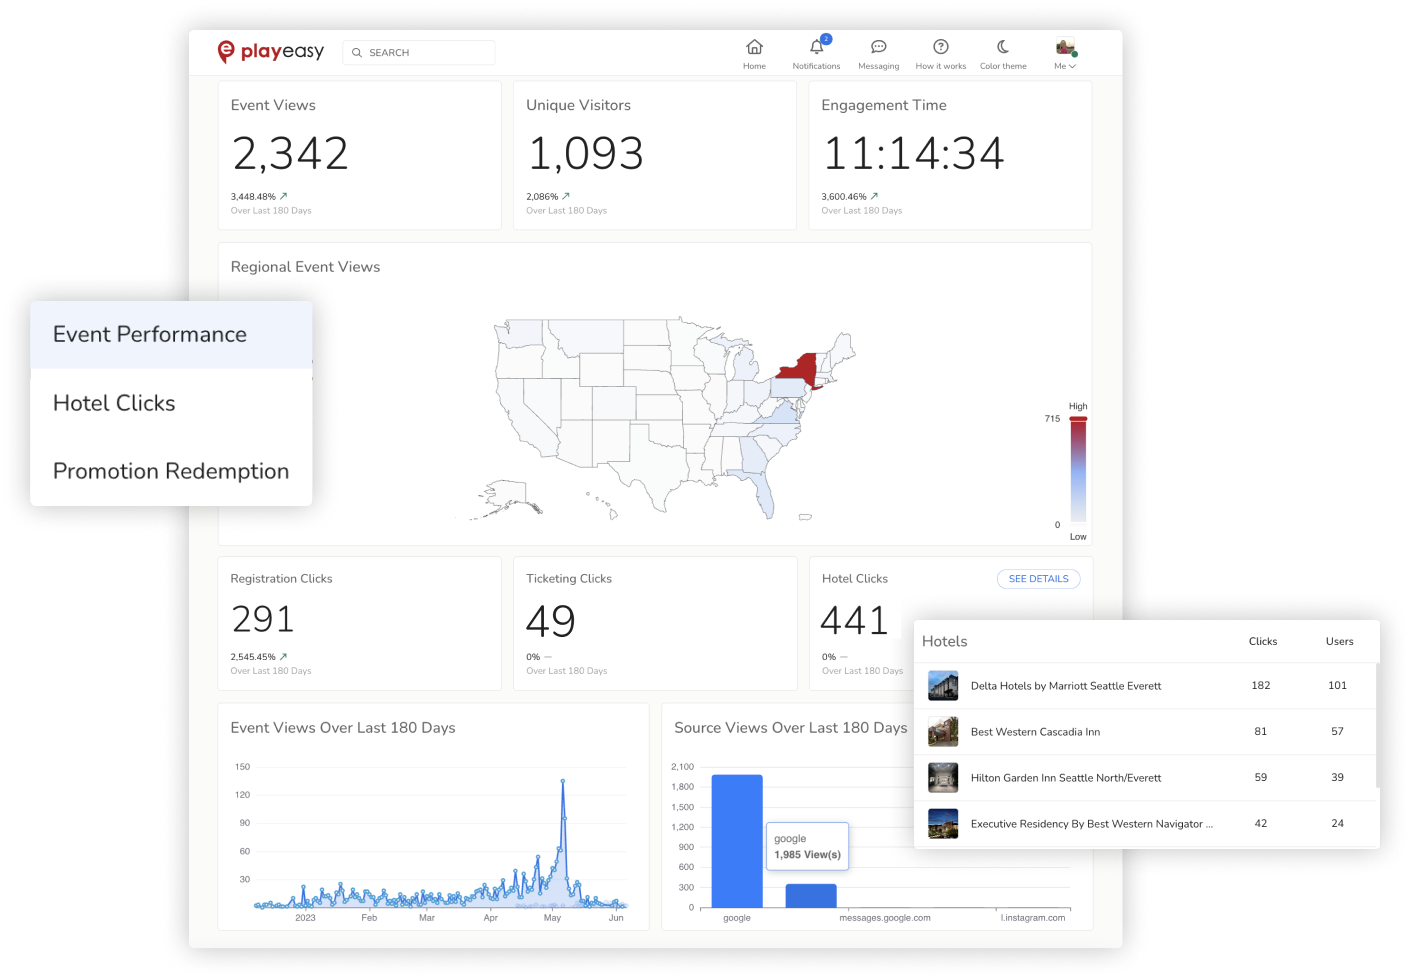Image resolution: width=1411 pixels, height=979 pixels.
Task: Select Promotion Redemption menu item
Action: [x=171, y=471]
